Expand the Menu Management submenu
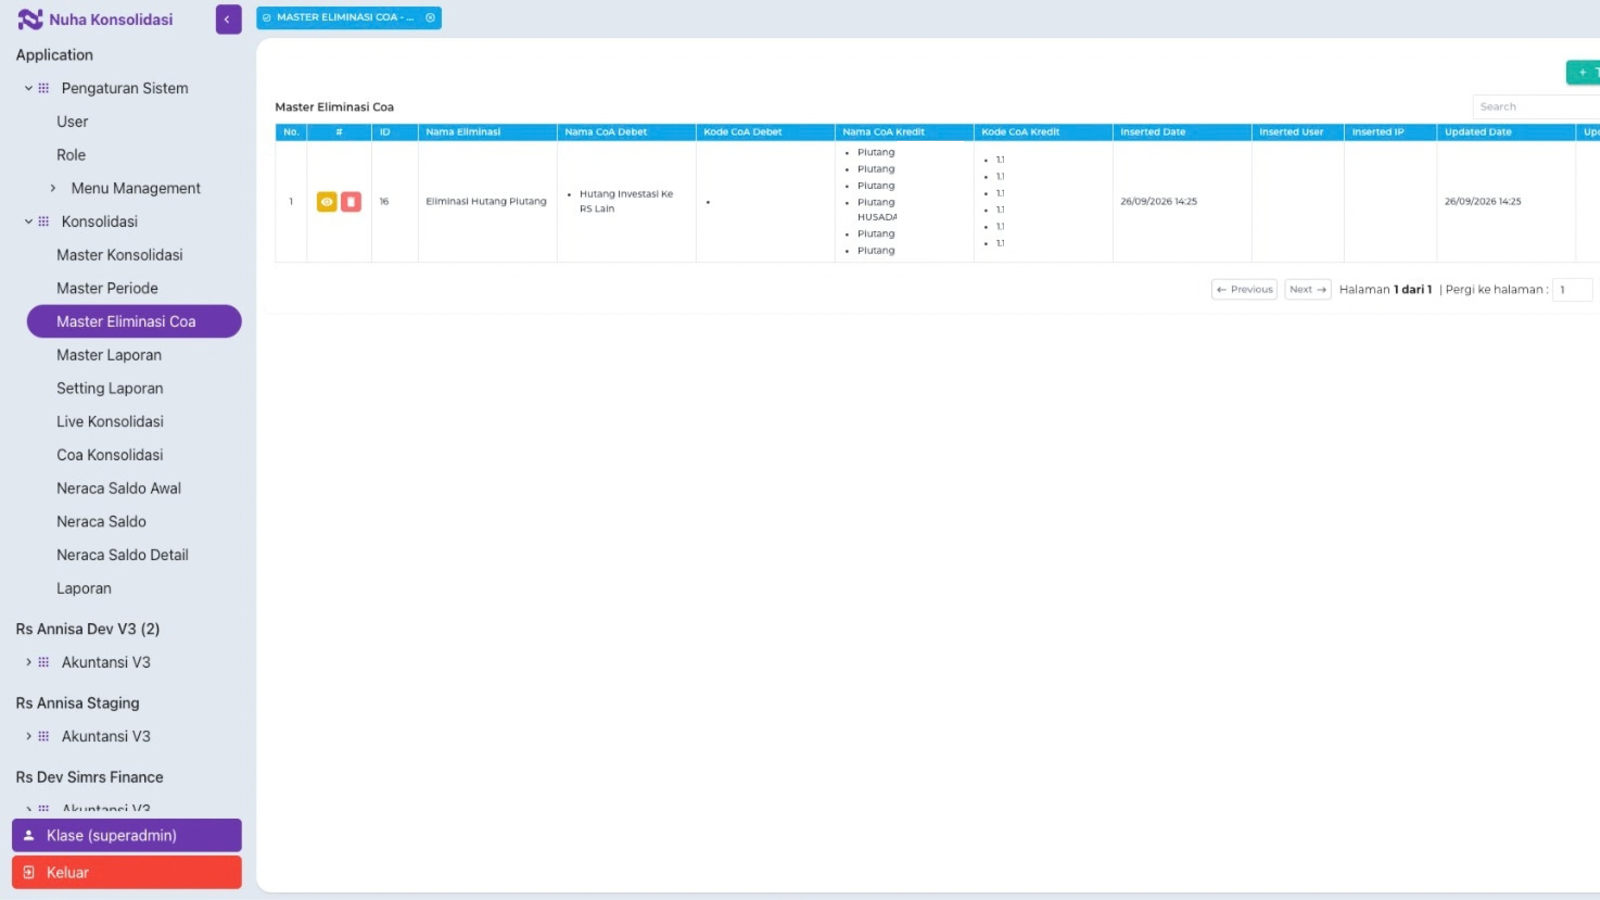This screenshot has width=1600, height=900. pos(53,188)
